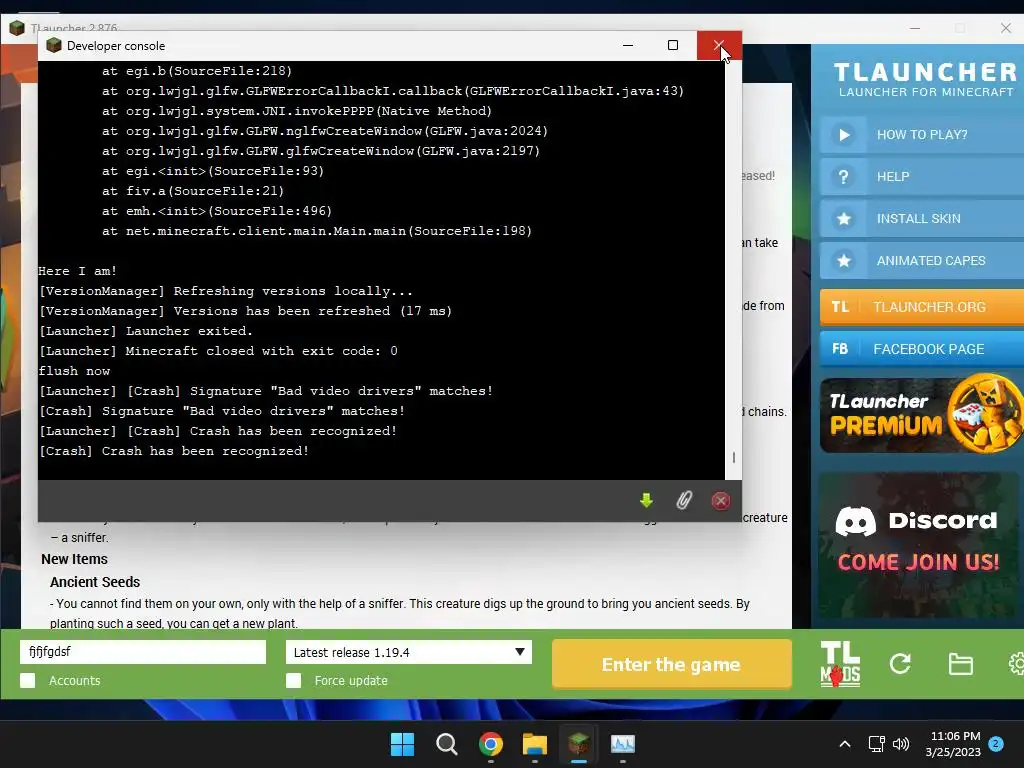The width and height of the screenshot is (1024, 768).
Task: Click the refresh arrow icon in launcher bar
Action: (x=900, y=664)
